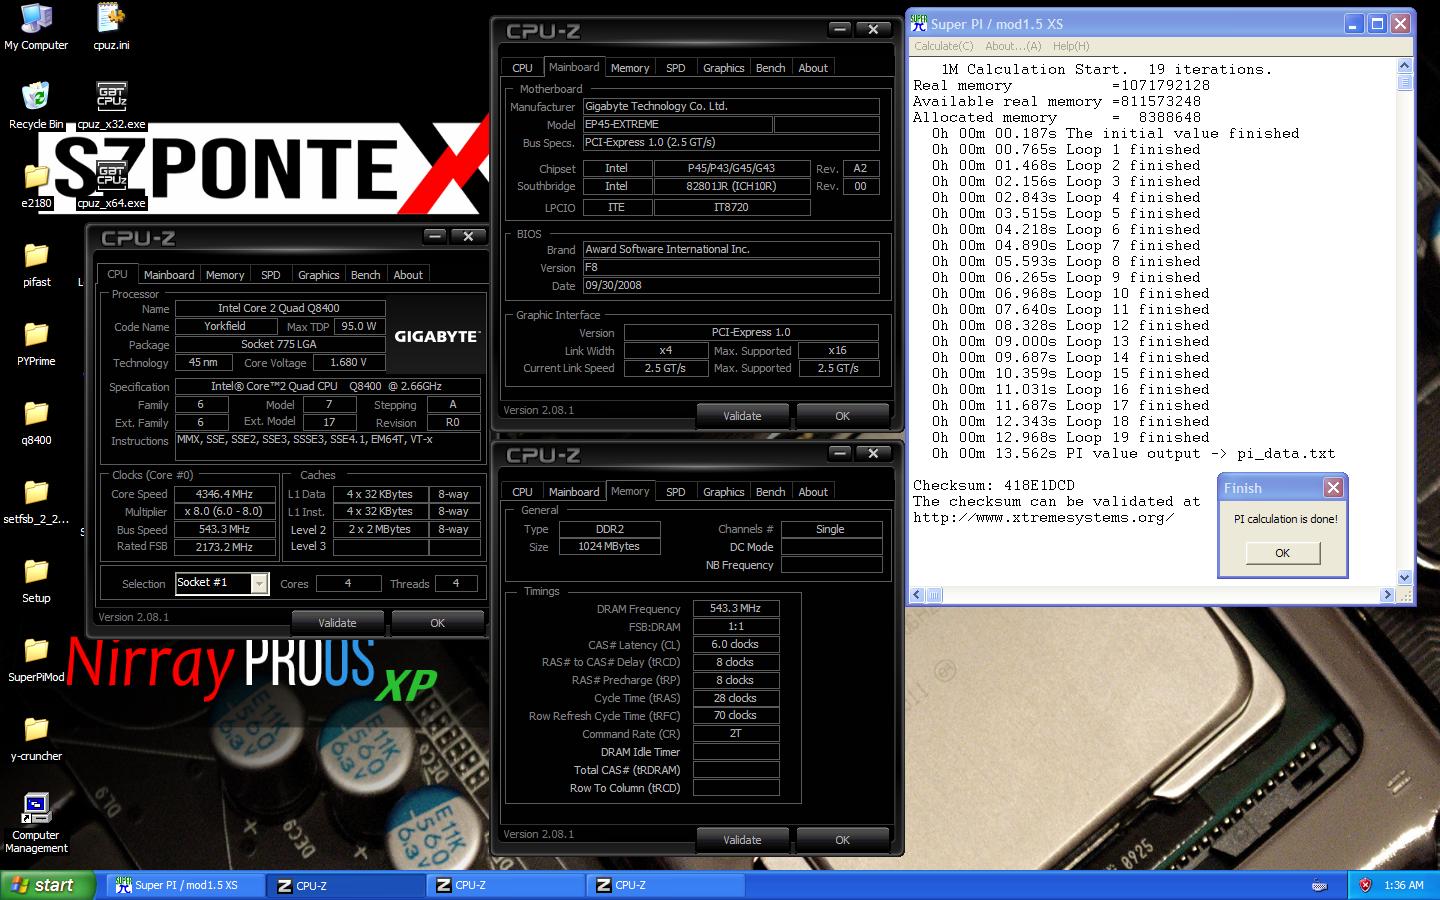The height and width of the screenshot is (900, 1440).
Task: Click the network tray icon
Action: 1319,885
